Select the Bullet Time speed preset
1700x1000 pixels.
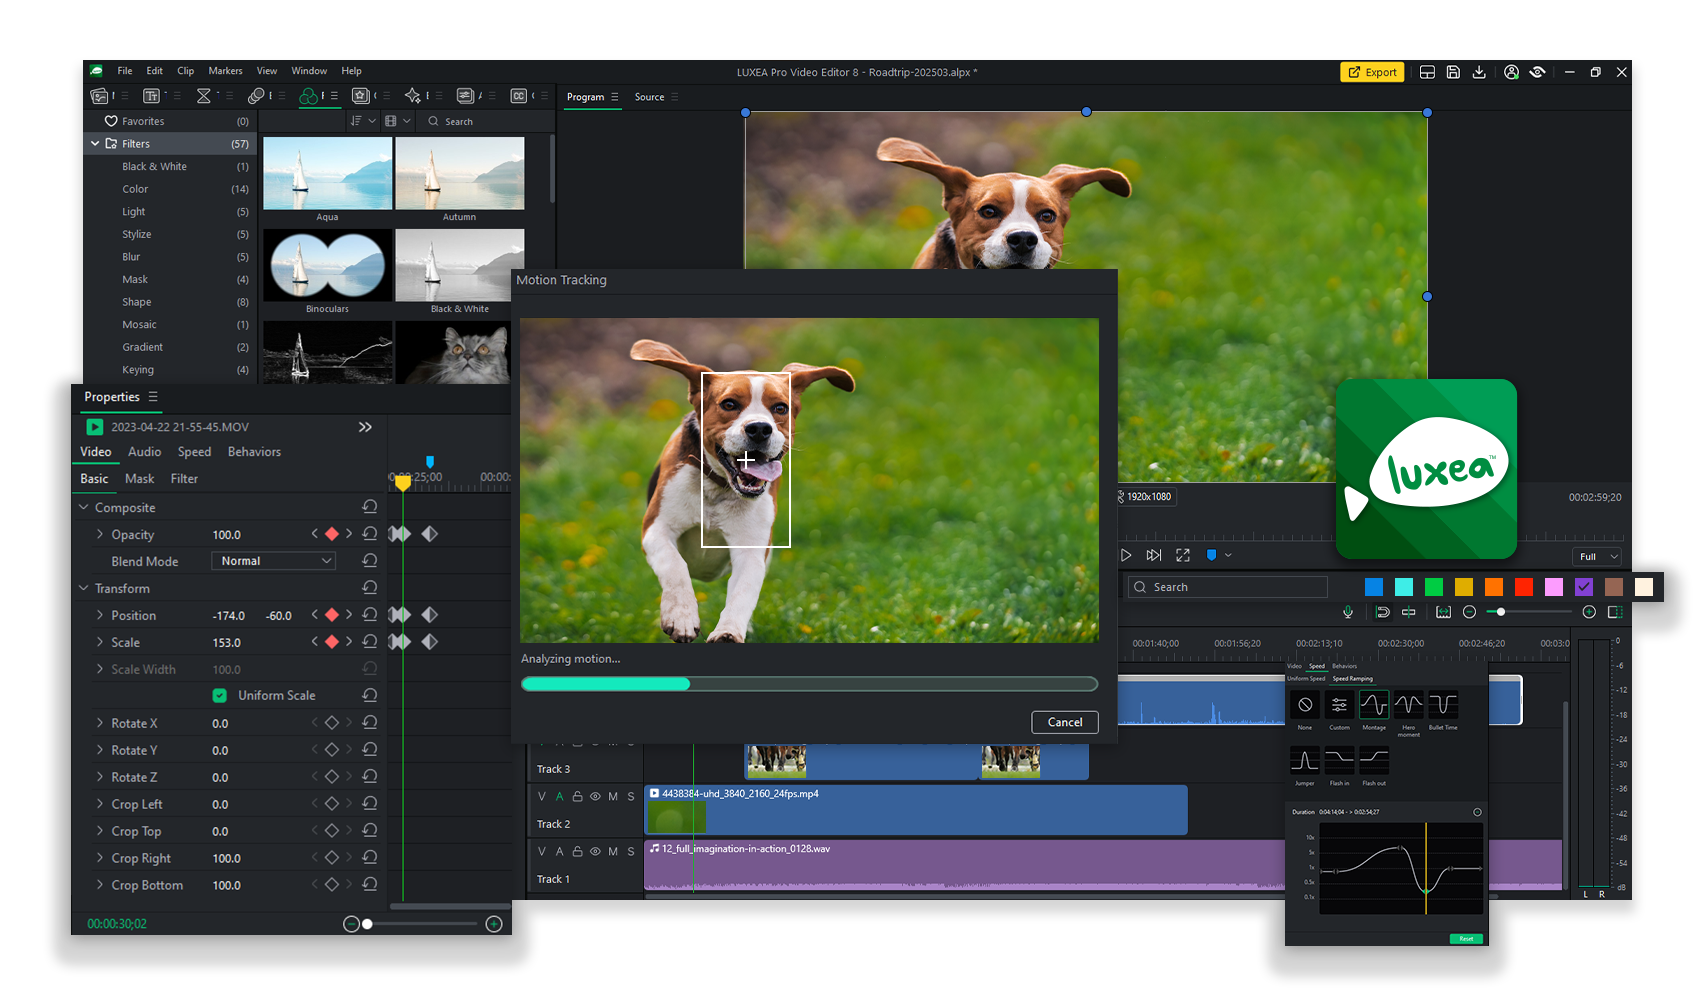pos(1443,705)
